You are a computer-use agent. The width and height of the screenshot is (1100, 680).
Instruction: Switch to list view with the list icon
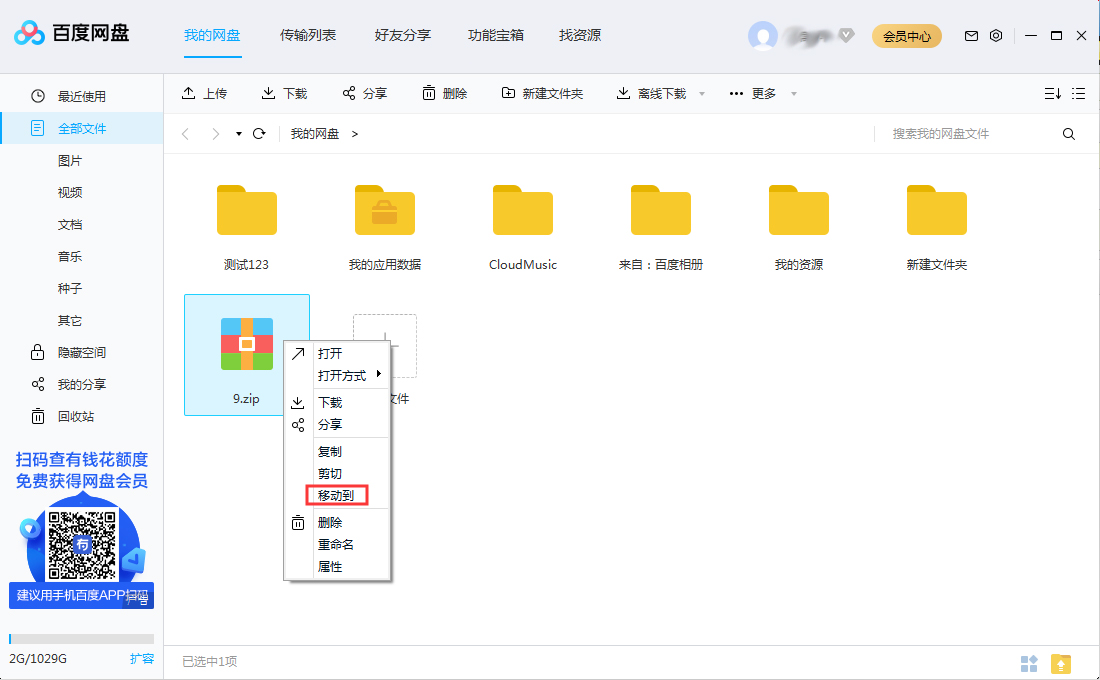click(1078, 93)
